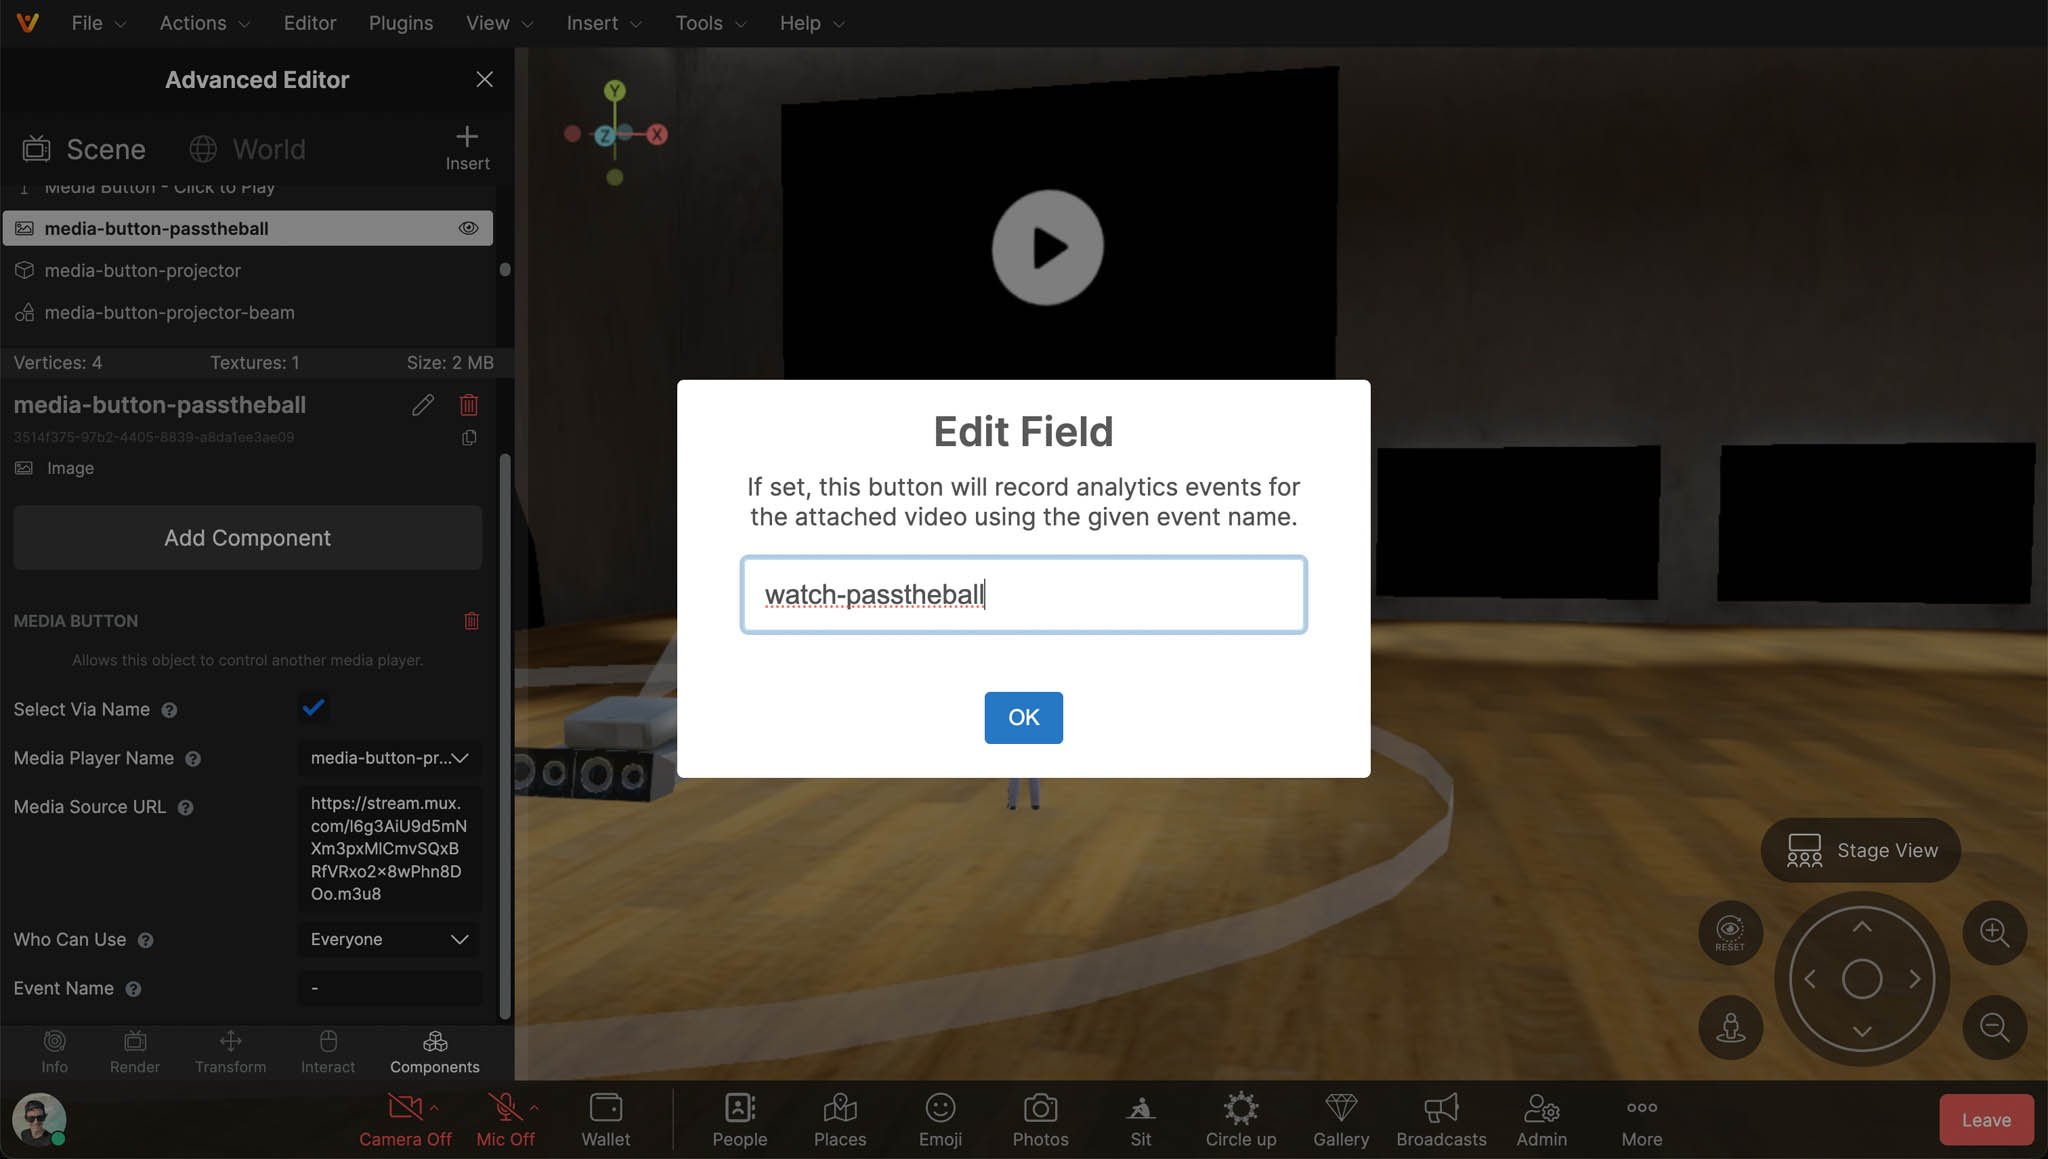Click the Insert plus icon in editor panel
This screenshot has height=1159, width=2048.
pyautogui.click(x=467, y=147)
